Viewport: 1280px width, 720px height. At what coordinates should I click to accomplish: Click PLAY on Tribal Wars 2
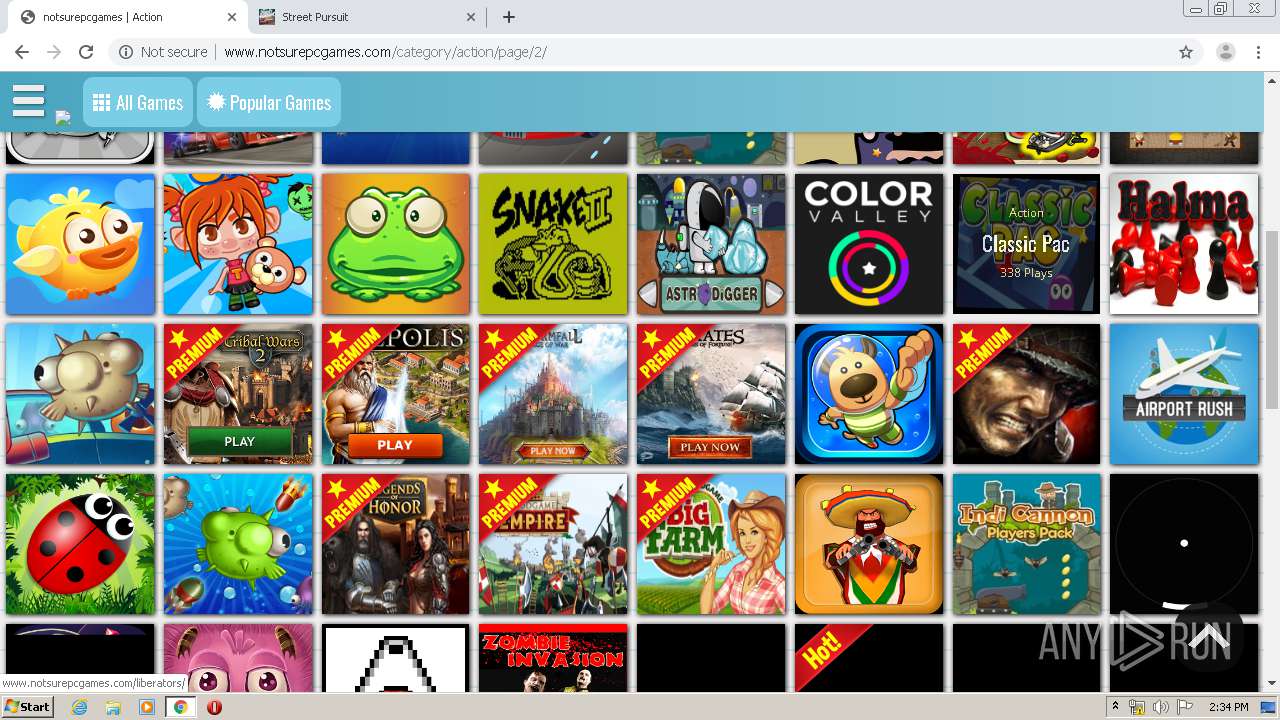pos(239,441)
